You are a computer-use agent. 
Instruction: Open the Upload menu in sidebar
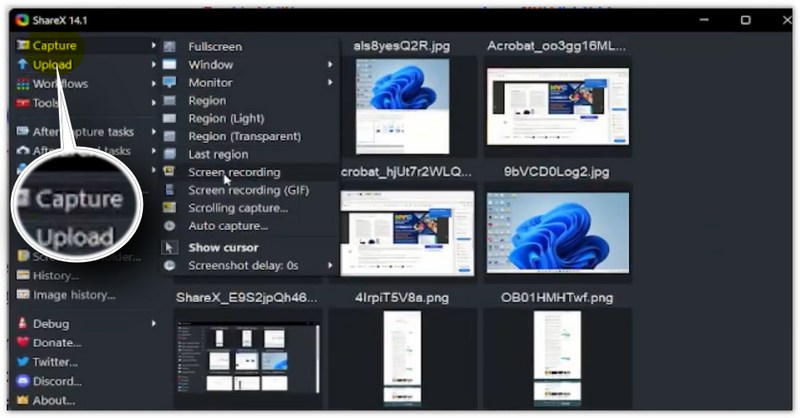pos(53,65)
